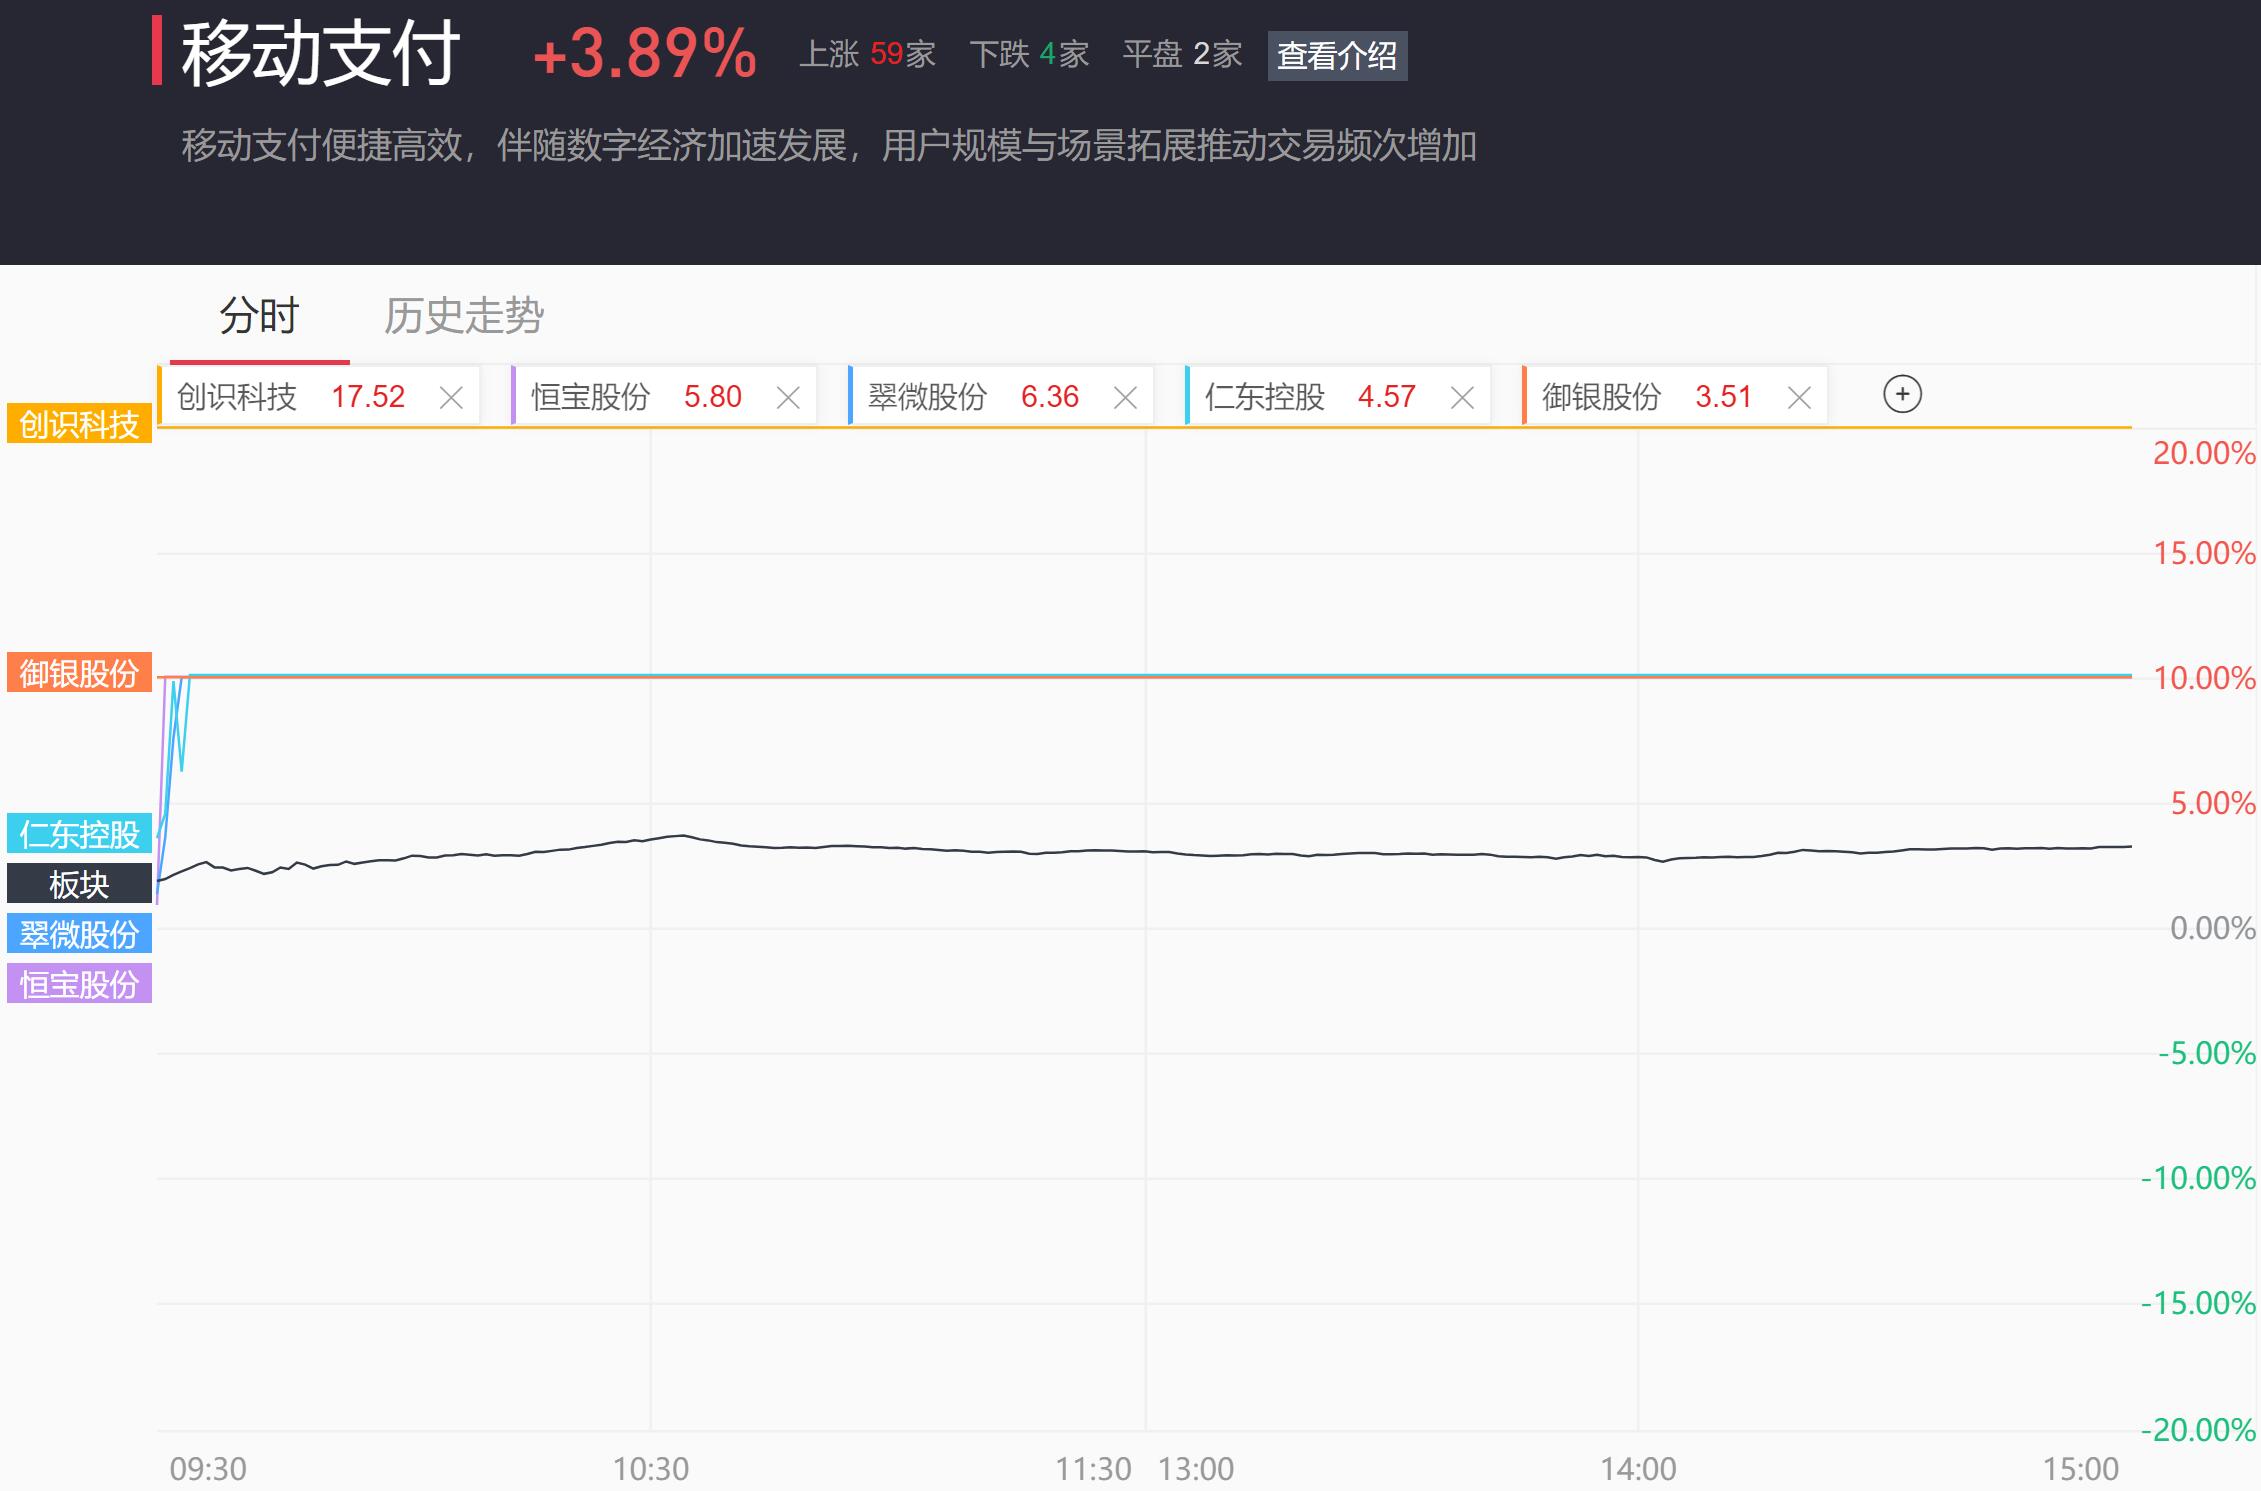Add a stock with the plus icon

pyautogui.click(x=1902, y=394)
